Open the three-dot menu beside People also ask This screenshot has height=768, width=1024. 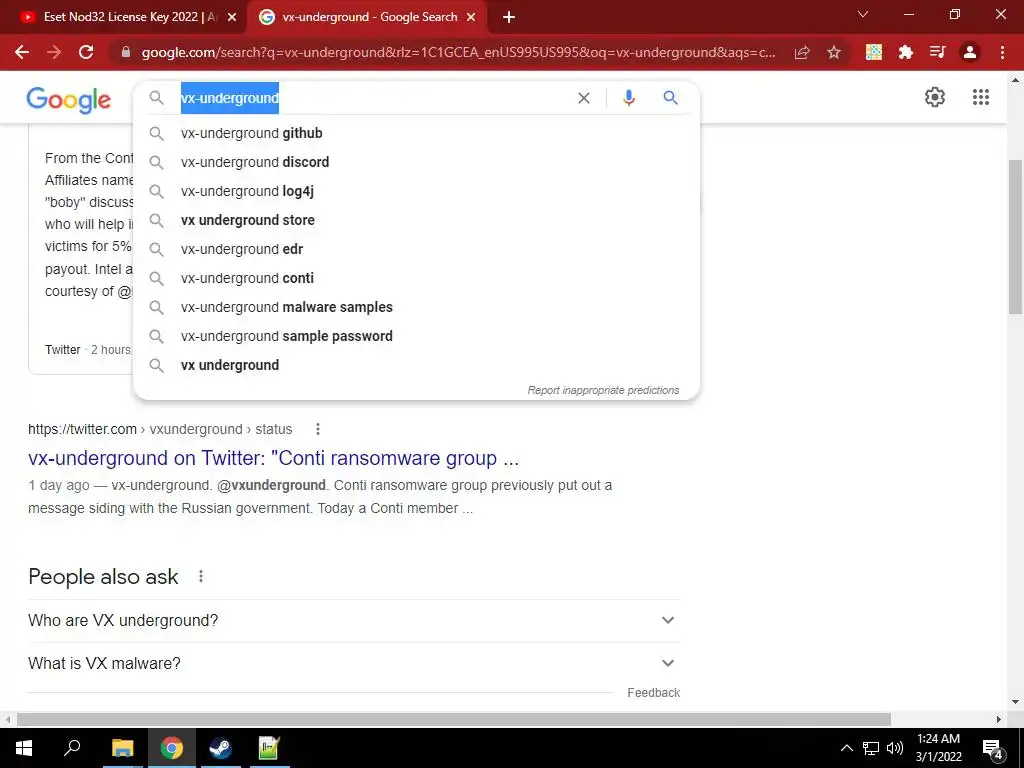tap(200, 576)
